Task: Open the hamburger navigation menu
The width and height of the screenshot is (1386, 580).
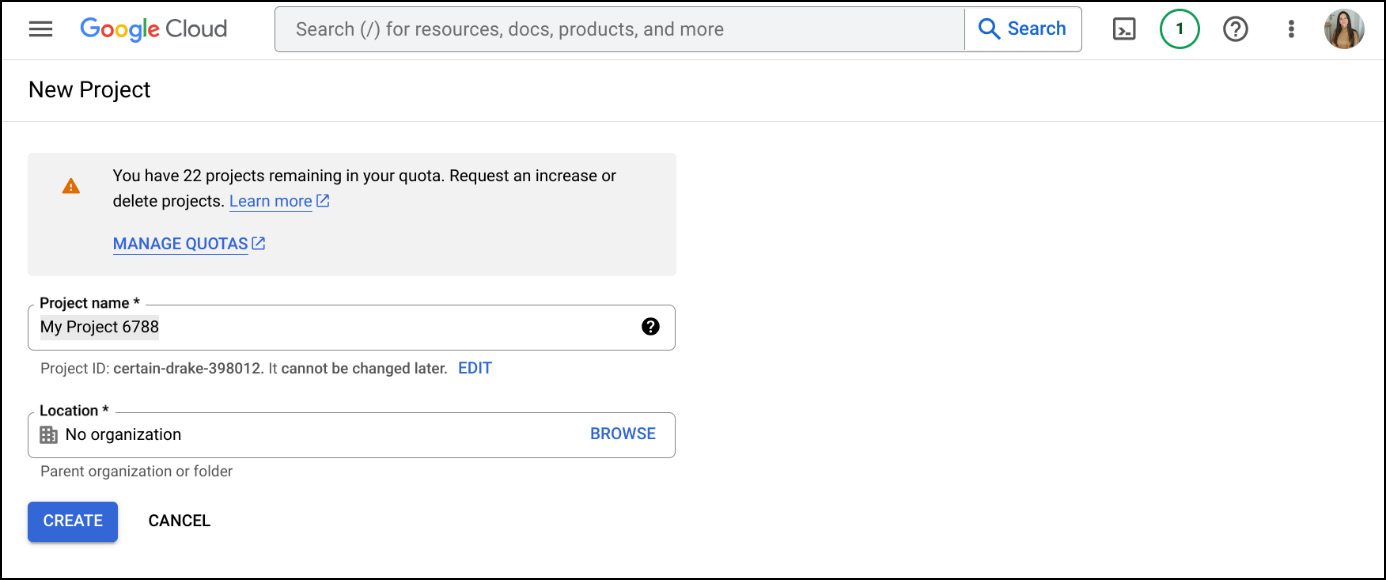Action: [40, 29]
